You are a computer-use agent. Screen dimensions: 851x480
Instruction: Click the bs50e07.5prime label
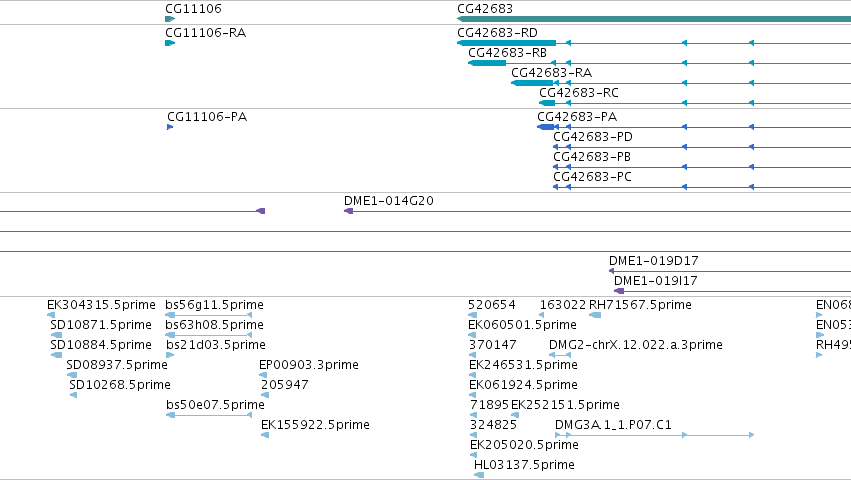[215, 405]
